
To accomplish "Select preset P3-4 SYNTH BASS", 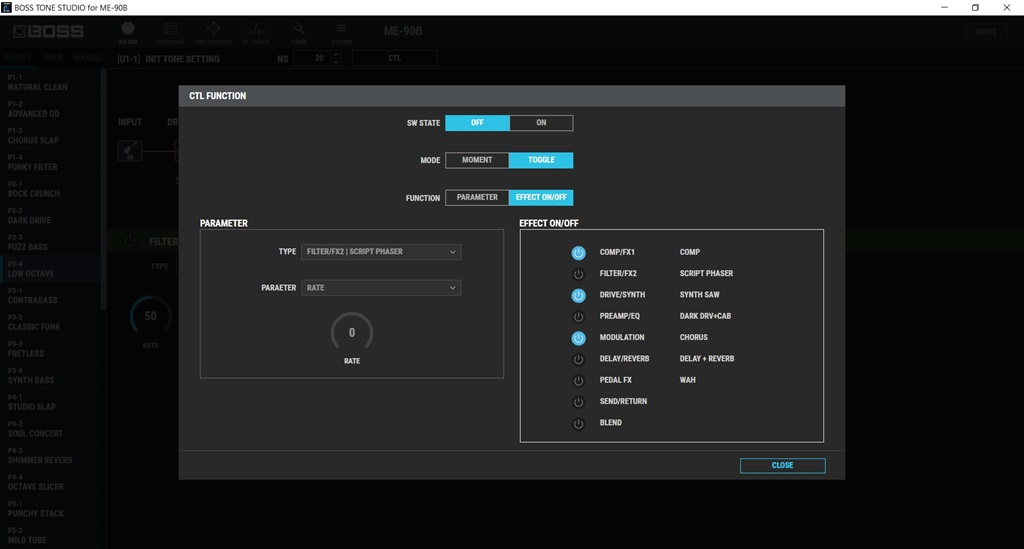I will 50,375.
